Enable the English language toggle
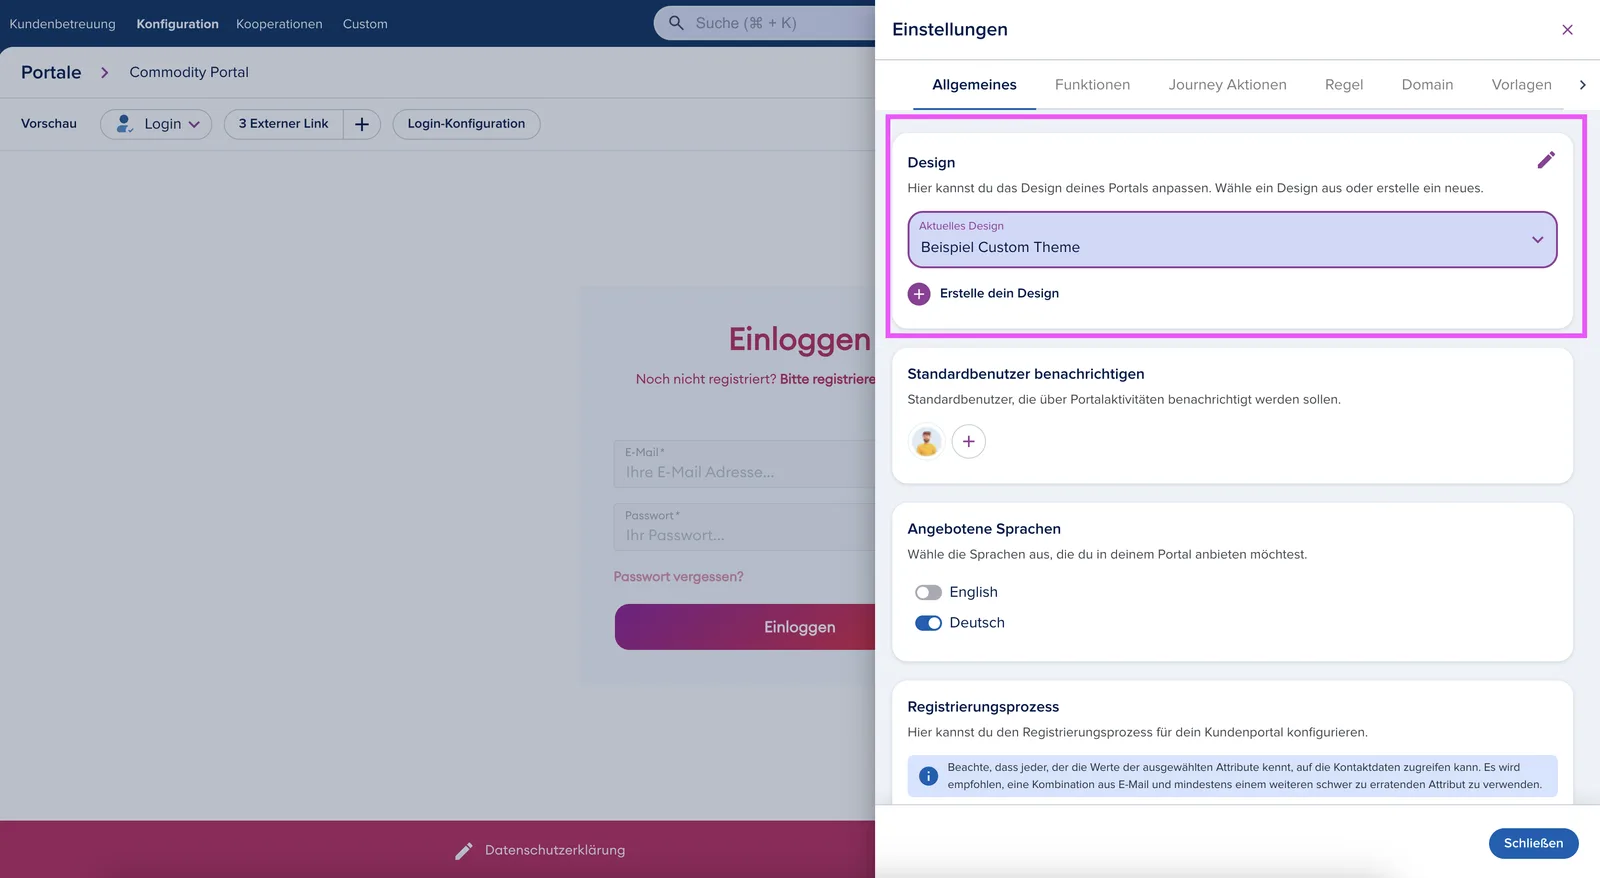This screenshot has width=1600, height=878. tap(928, 593)
